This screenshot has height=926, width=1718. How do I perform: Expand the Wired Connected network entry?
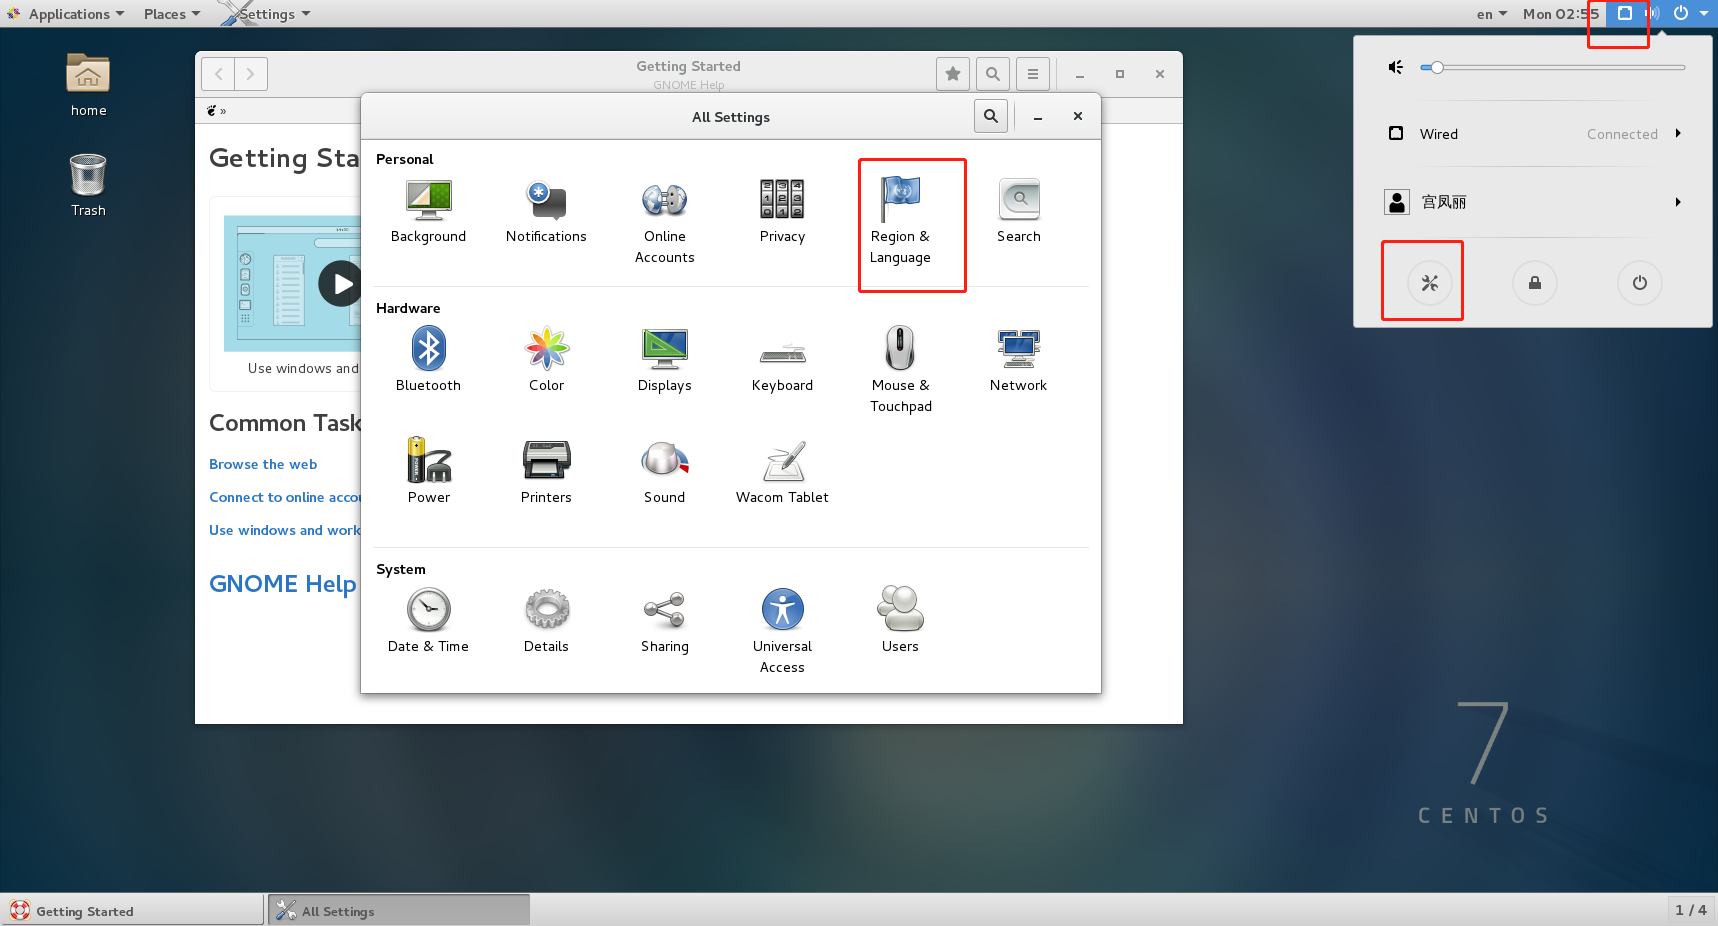click(x=1678, y=133)
